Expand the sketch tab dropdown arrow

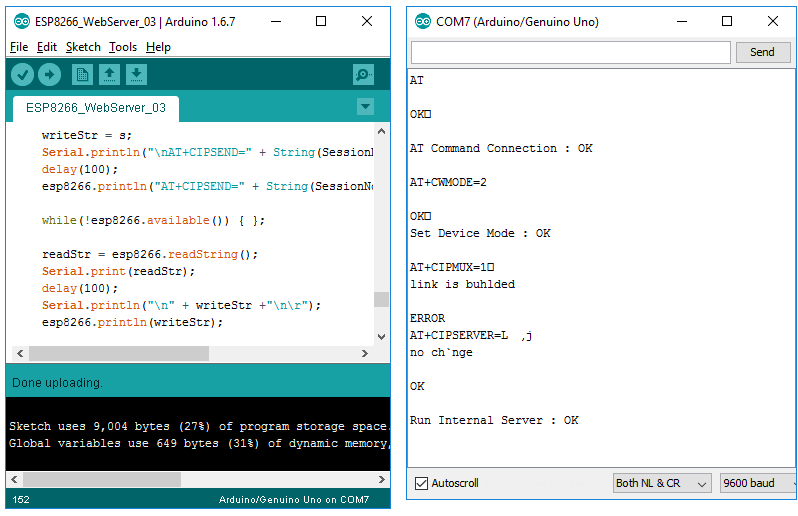point(365,107)
